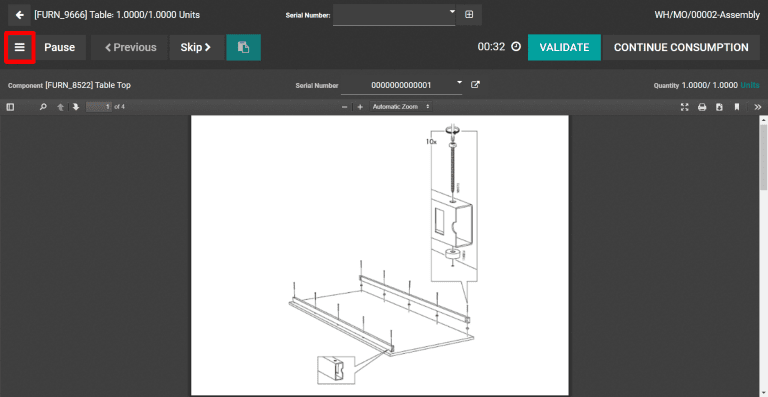Click the PDF page number field

pos(99,107)
